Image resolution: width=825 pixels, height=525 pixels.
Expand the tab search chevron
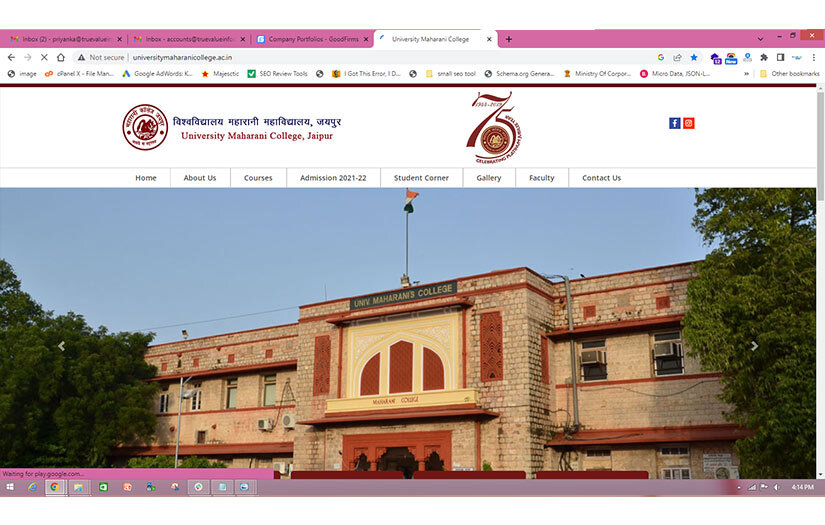[760, 39]
